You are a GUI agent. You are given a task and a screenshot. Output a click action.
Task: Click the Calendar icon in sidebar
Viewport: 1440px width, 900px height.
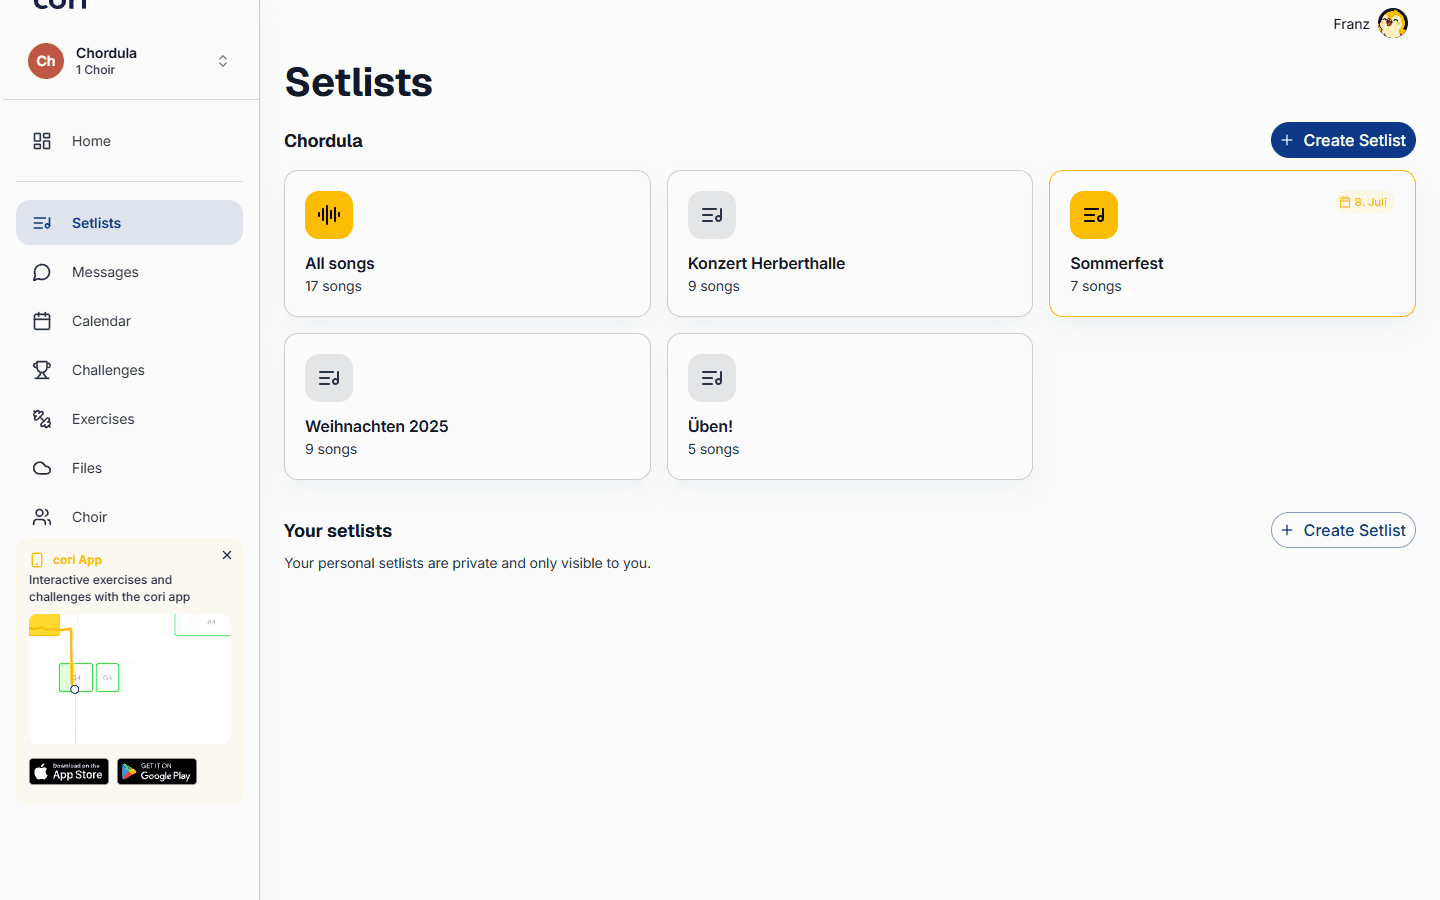coord(42,321)
